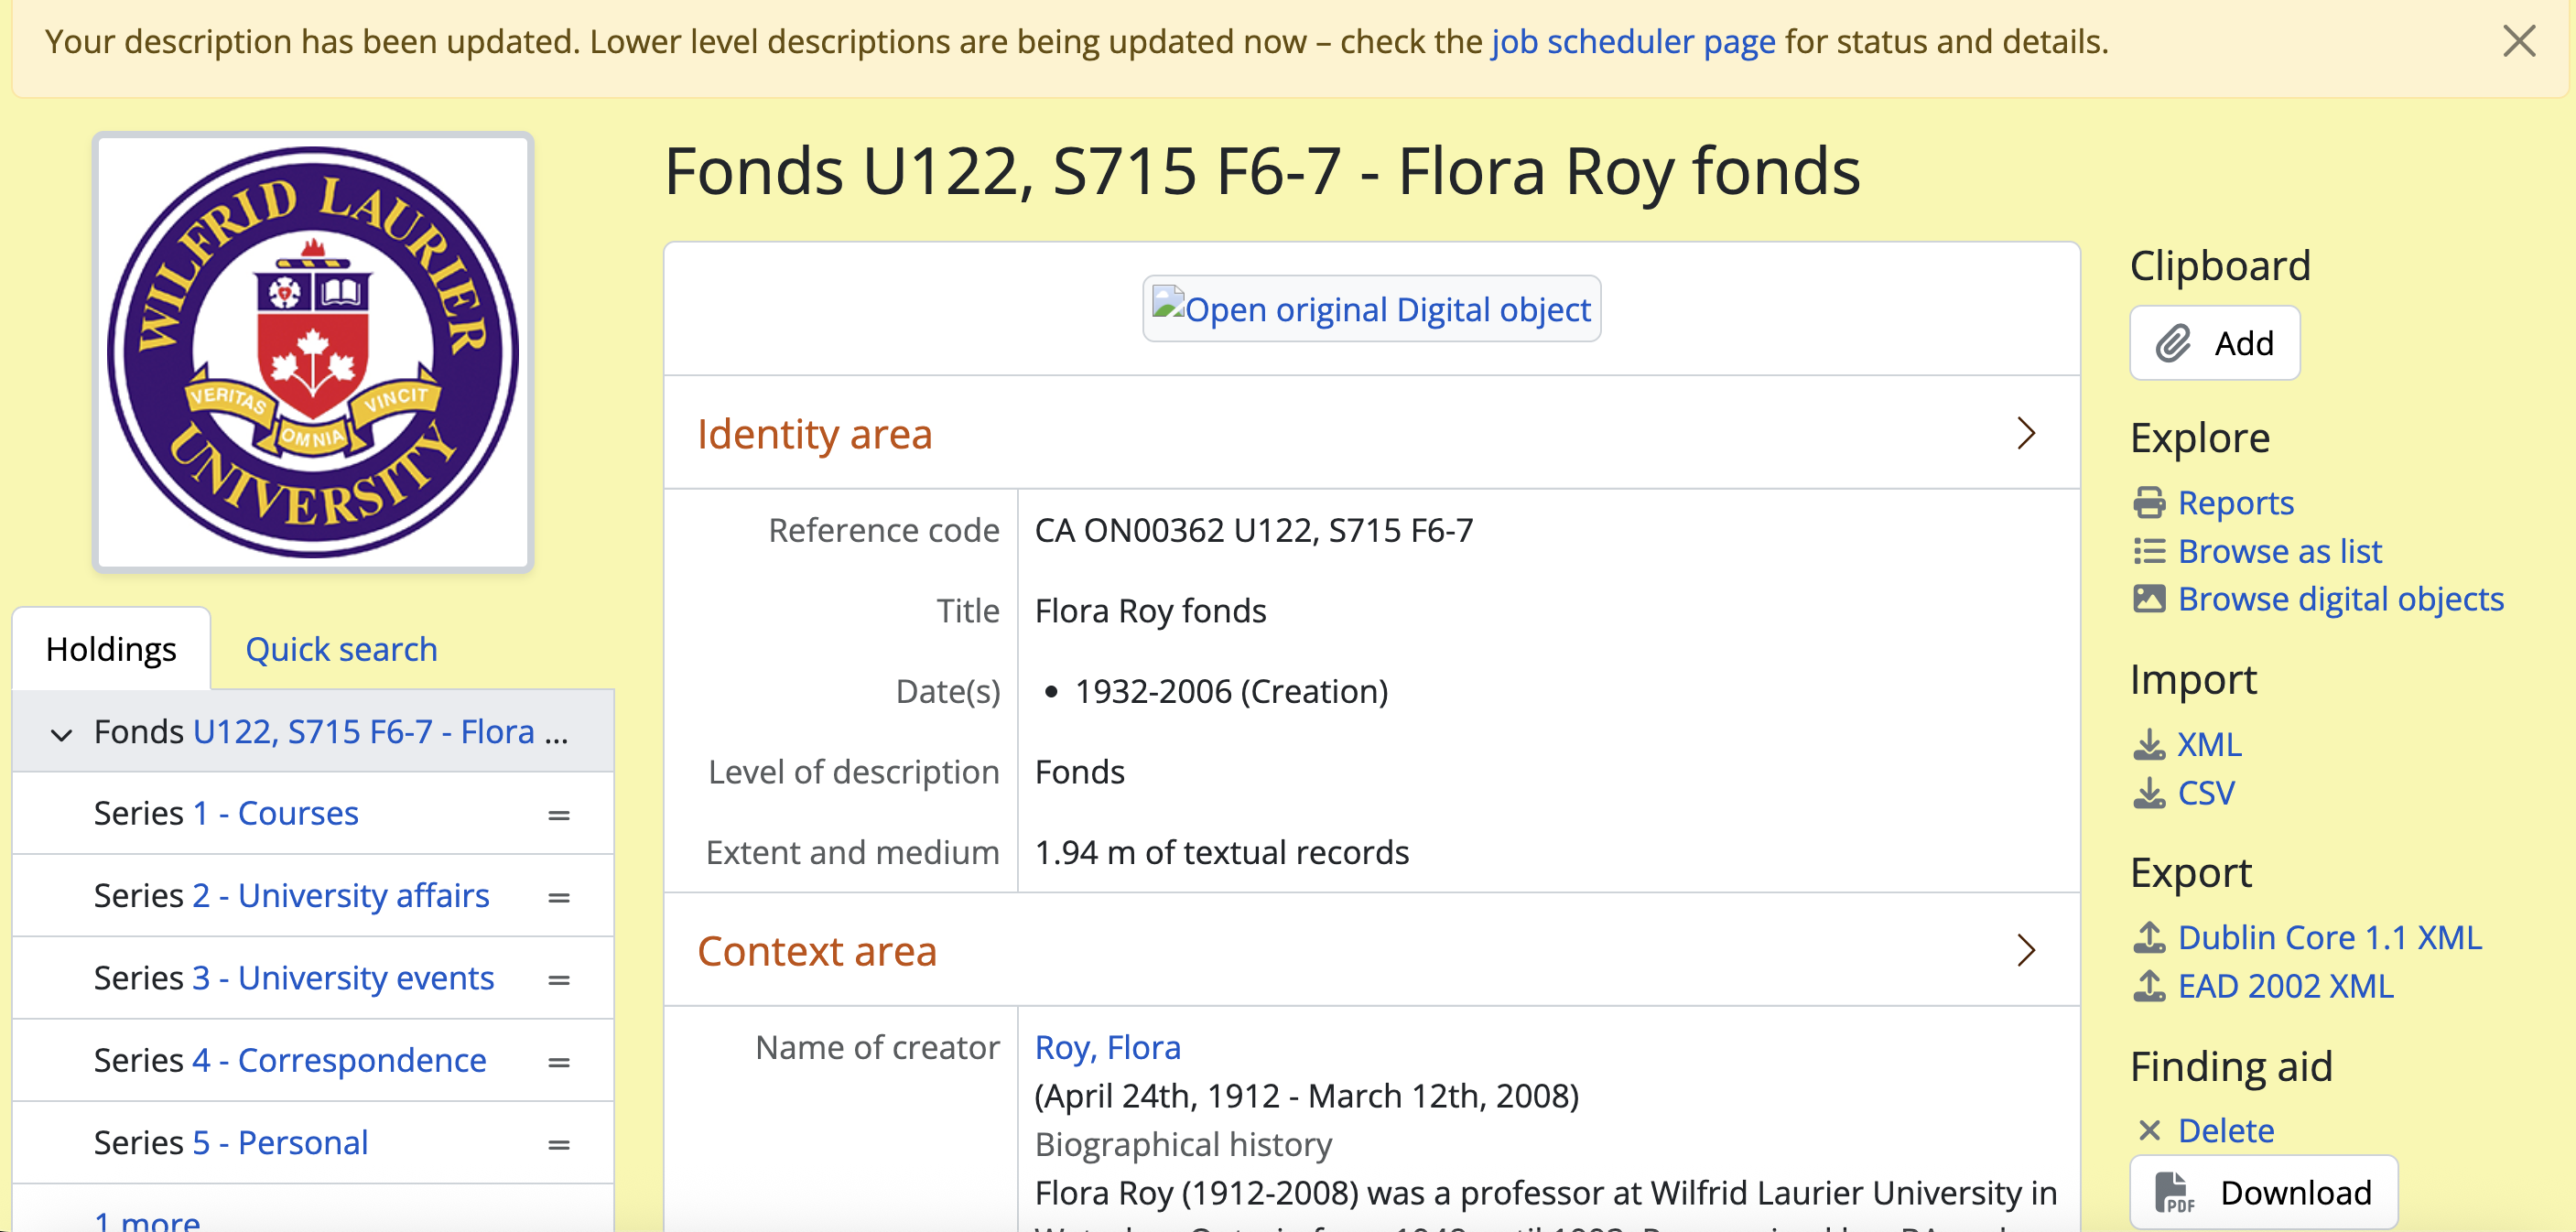Click the drag handle for Series 1 - Courses
Viewport: 2576px width, 1232px height.
559,816
